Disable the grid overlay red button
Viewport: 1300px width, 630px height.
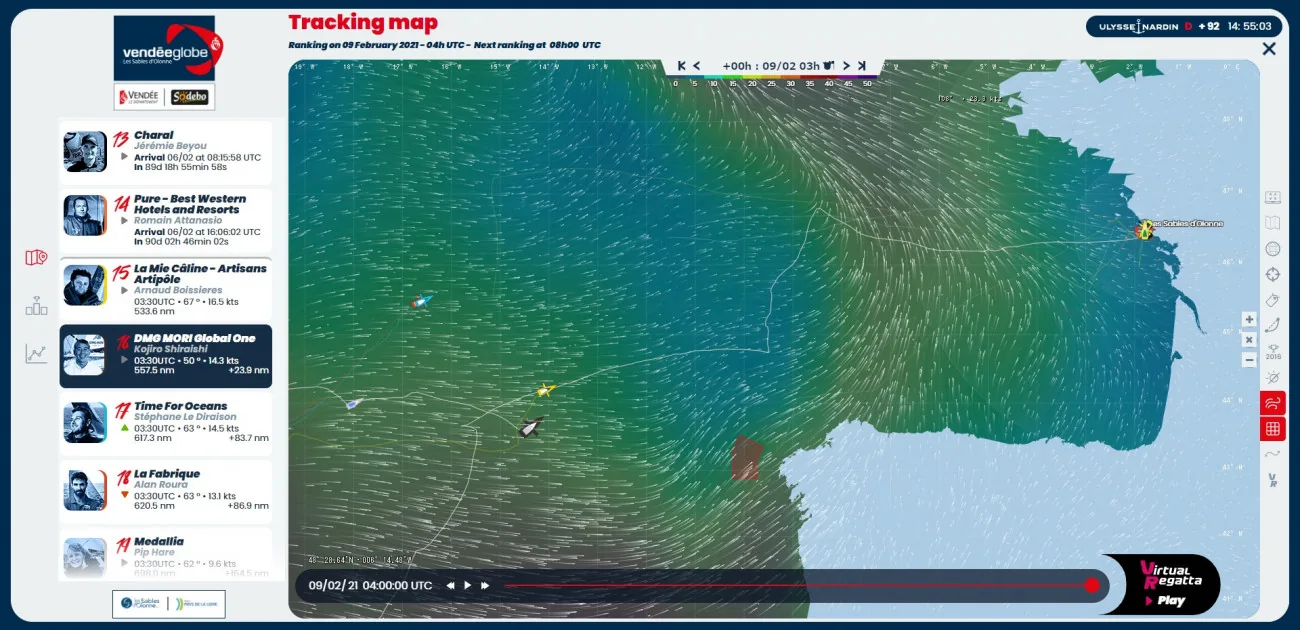pos(1273,429)
